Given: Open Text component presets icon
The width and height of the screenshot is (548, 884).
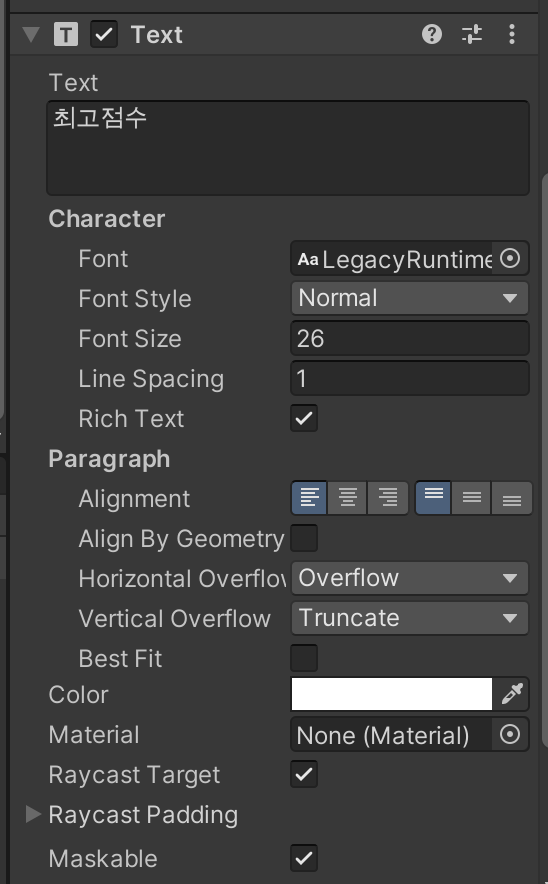Looking at the screenshot, I should (472, 34).
